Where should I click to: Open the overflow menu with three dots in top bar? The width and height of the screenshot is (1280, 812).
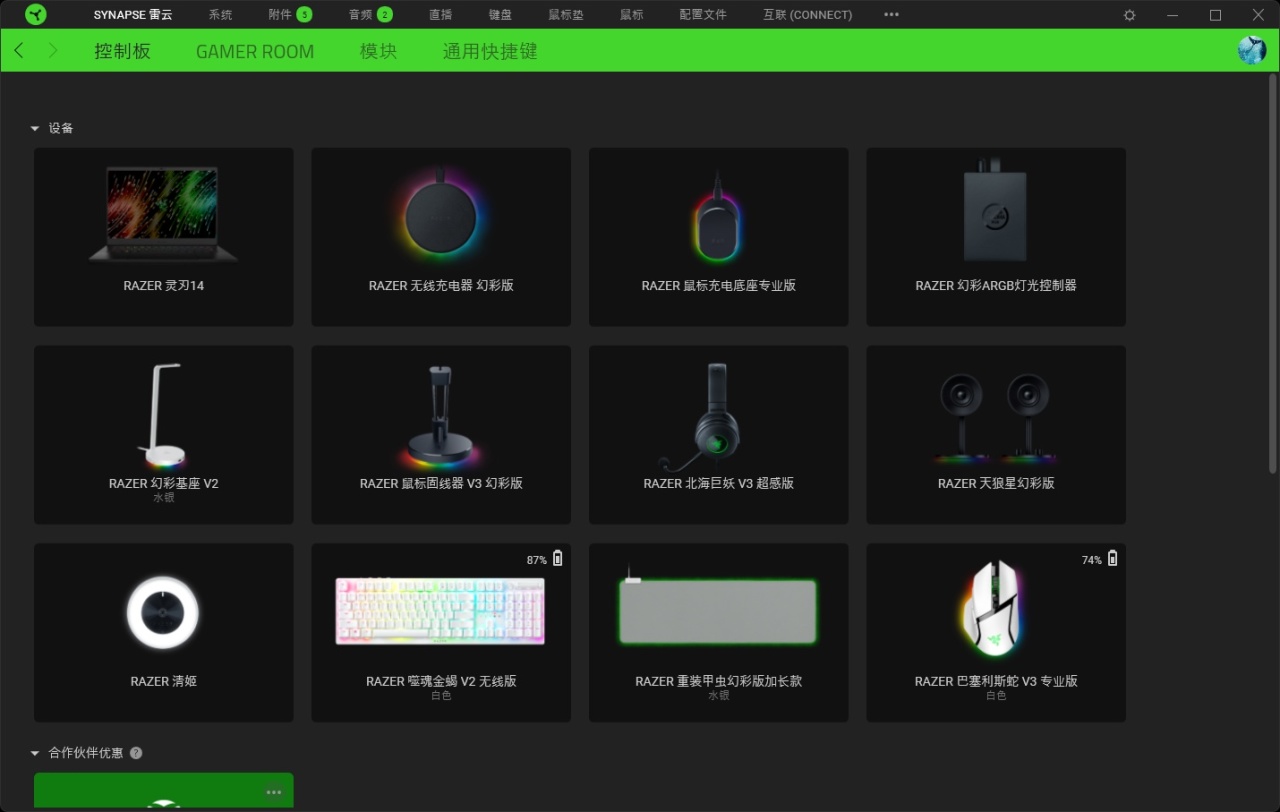pyautogui.click(x=892, y=15)
